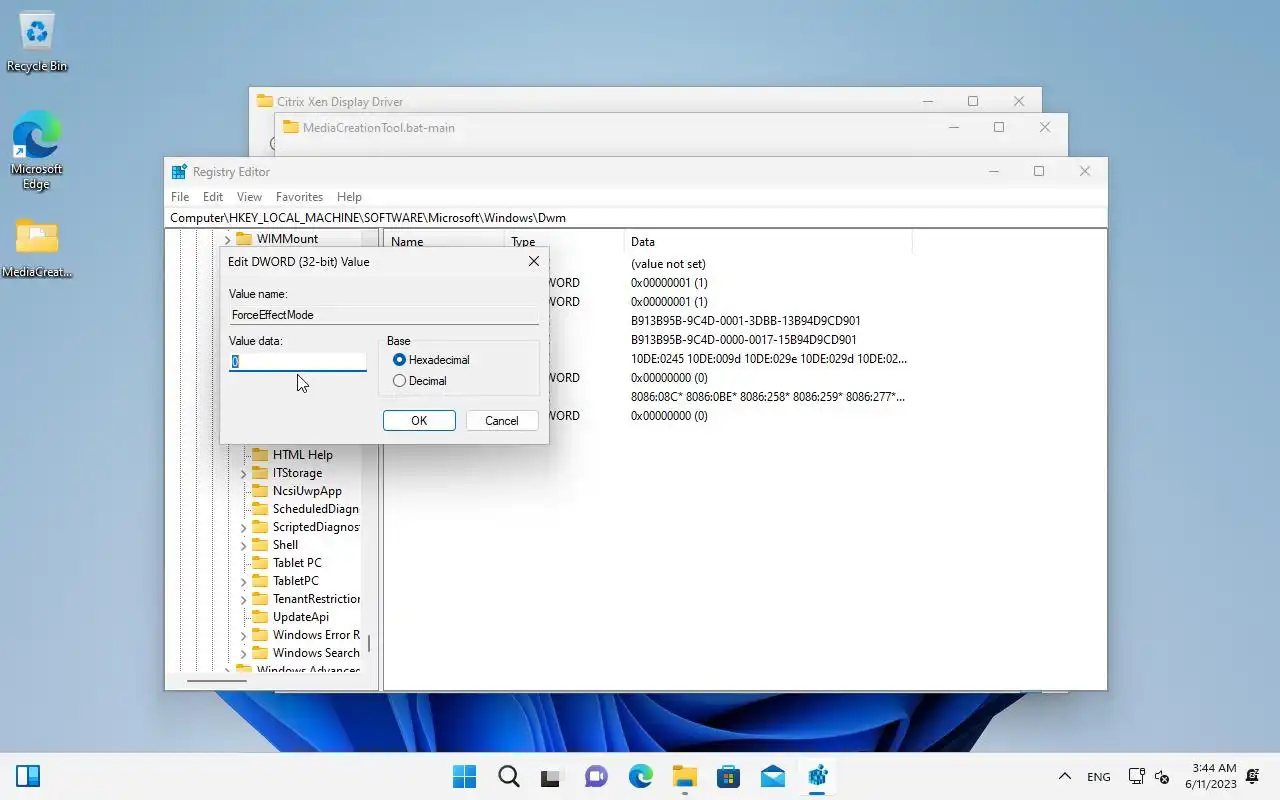Open the Help menu in Registry Editor
This screenshot has height=800, width=1280.
(349, 197)
